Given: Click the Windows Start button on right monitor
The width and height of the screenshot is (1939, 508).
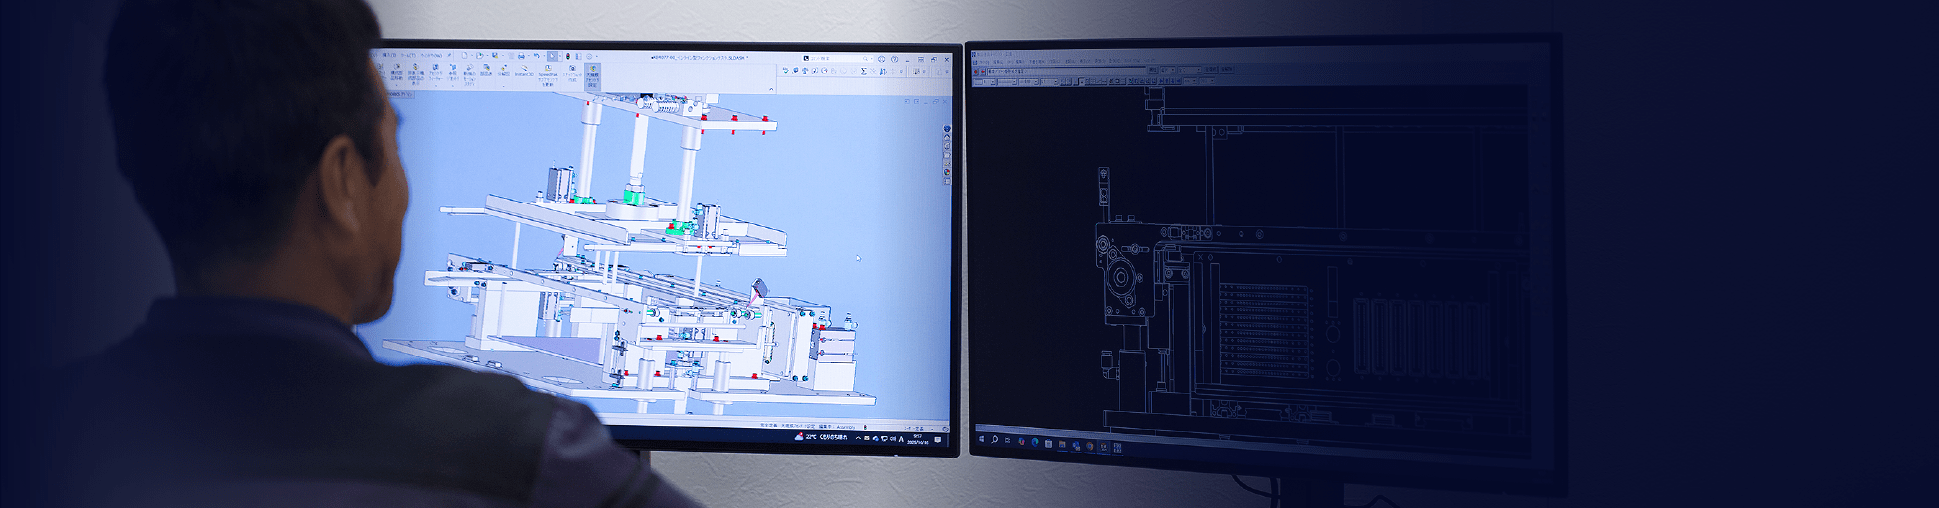Looking at the screenshot, I should tap(981, 439).
